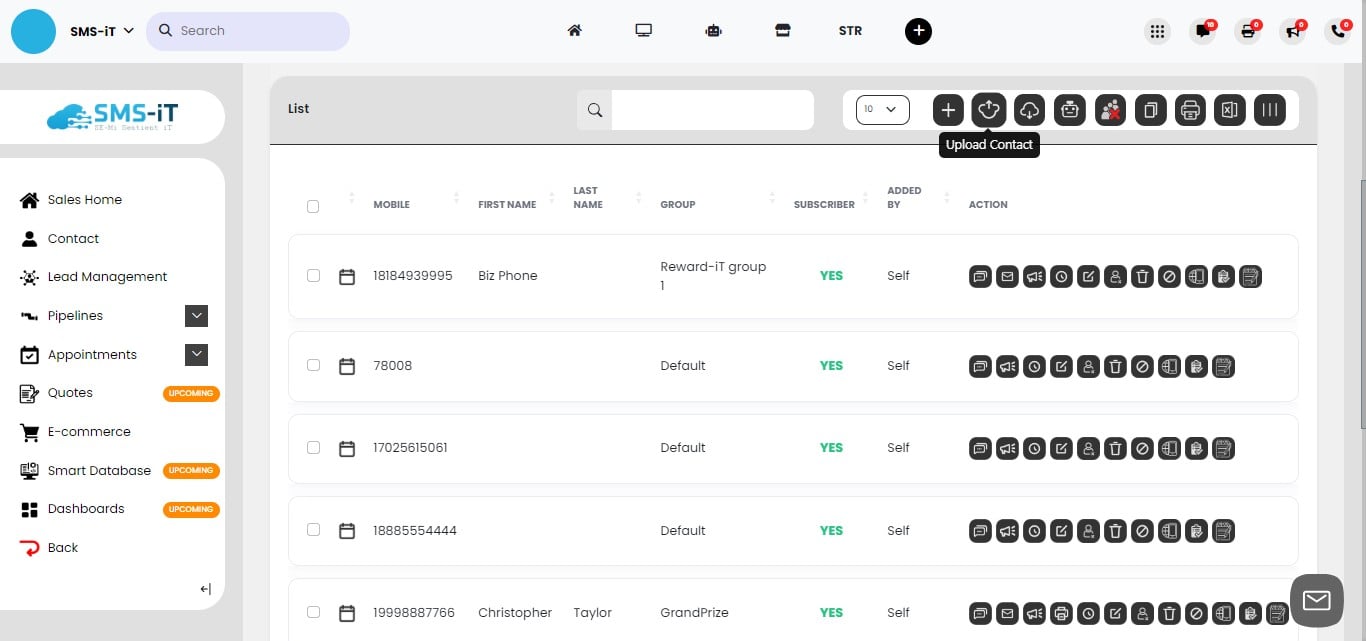Open the Excel export icon in the toolbar
Viewport: 1366px width, 641px height.
[x=1229, y=110]
